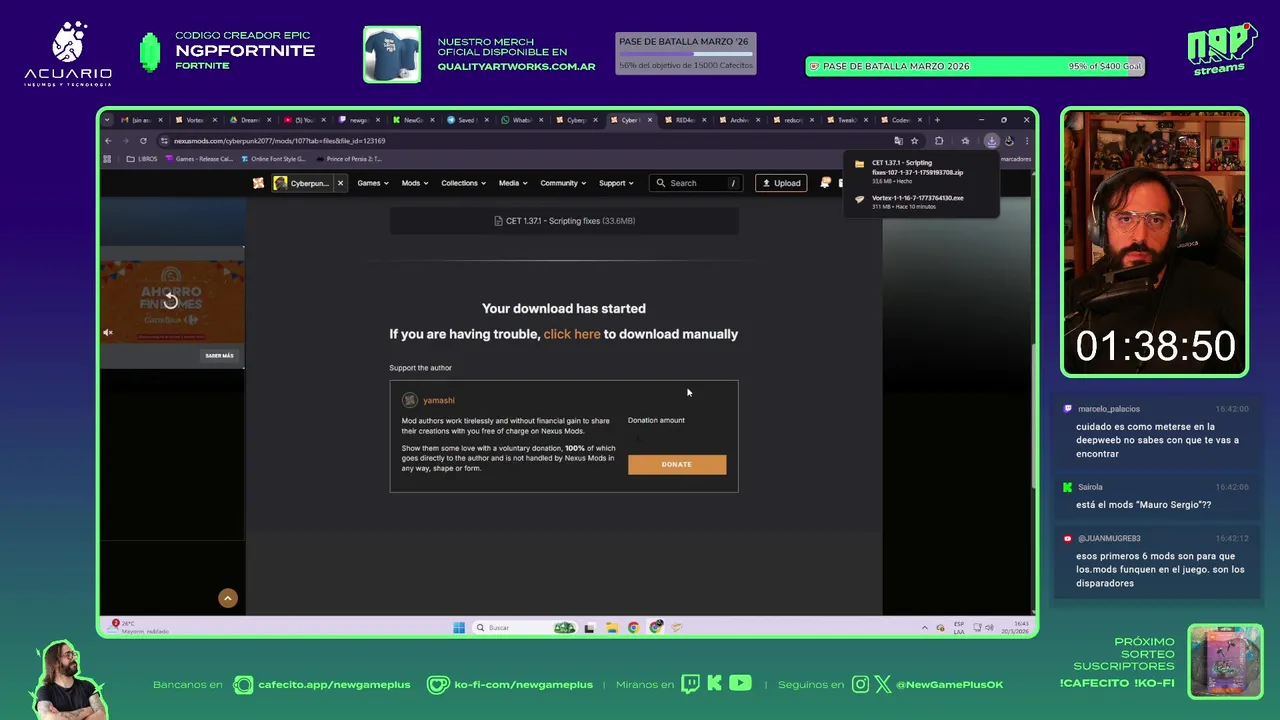Expand the Community menu

point(563,183)
